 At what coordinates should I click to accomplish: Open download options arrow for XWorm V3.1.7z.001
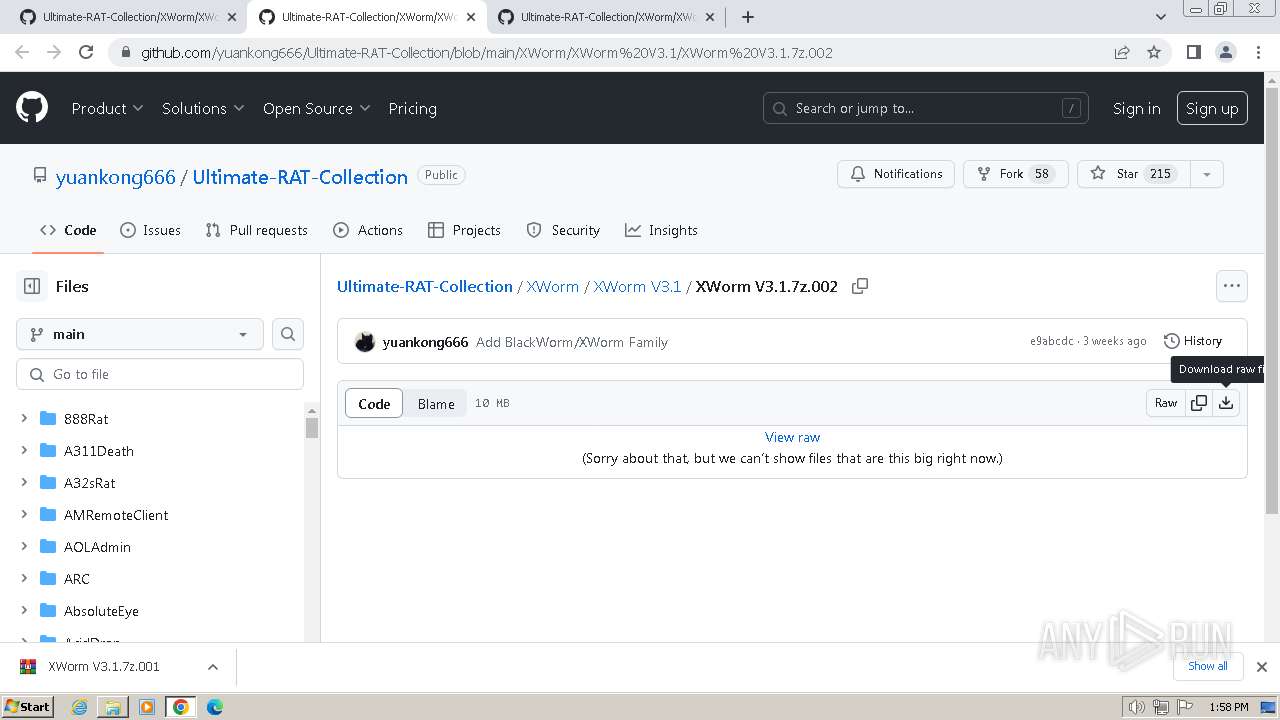coord(212,667)
